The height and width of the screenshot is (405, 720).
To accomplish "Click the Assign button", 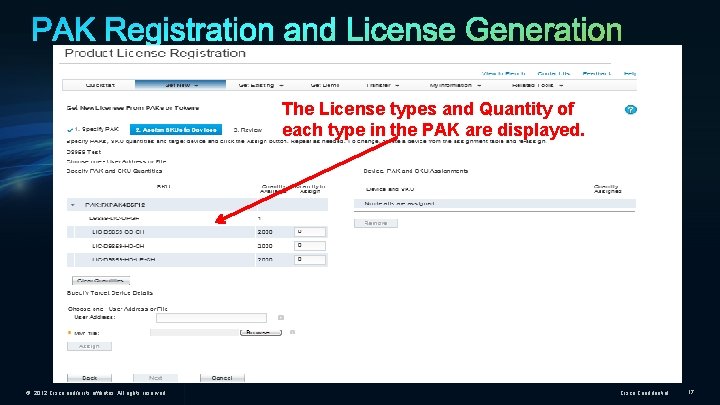I will pos(89,346).
